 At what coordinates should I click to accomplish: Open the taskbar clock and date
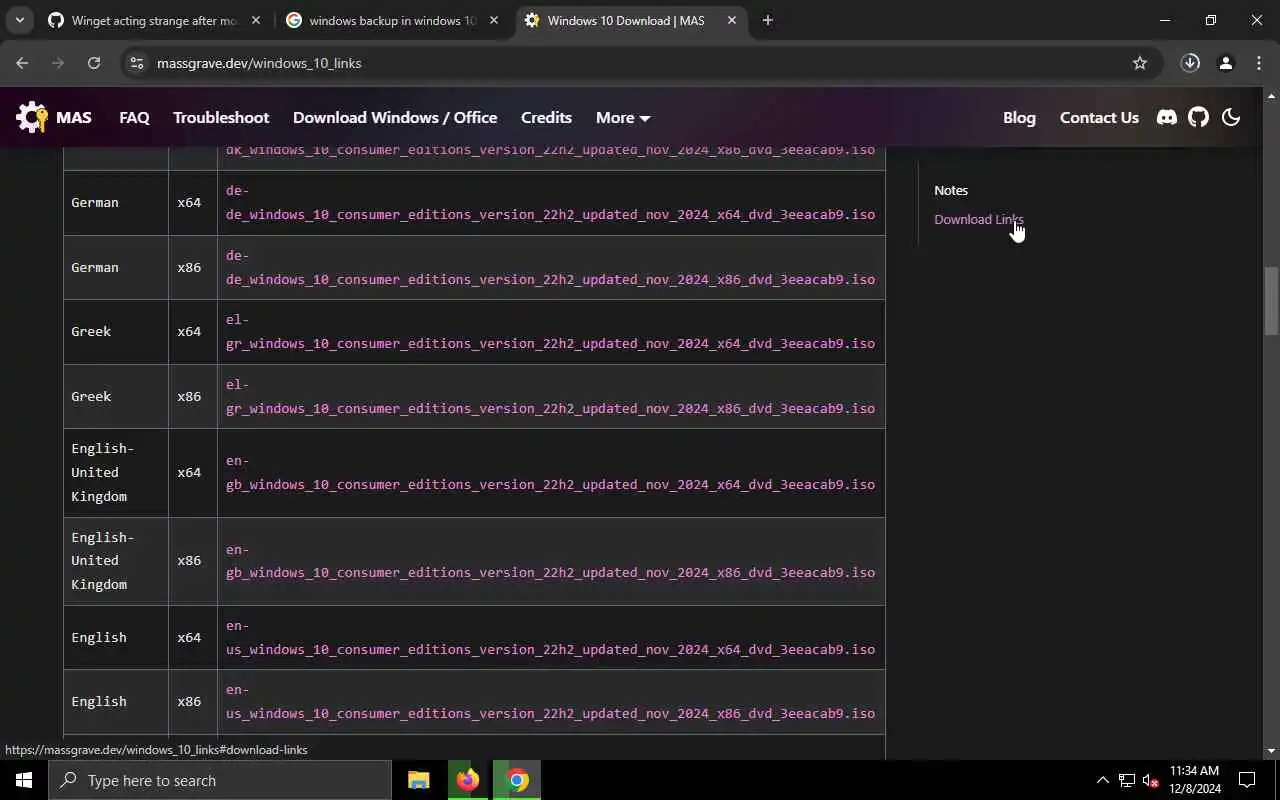click(x=1195, y=780)
